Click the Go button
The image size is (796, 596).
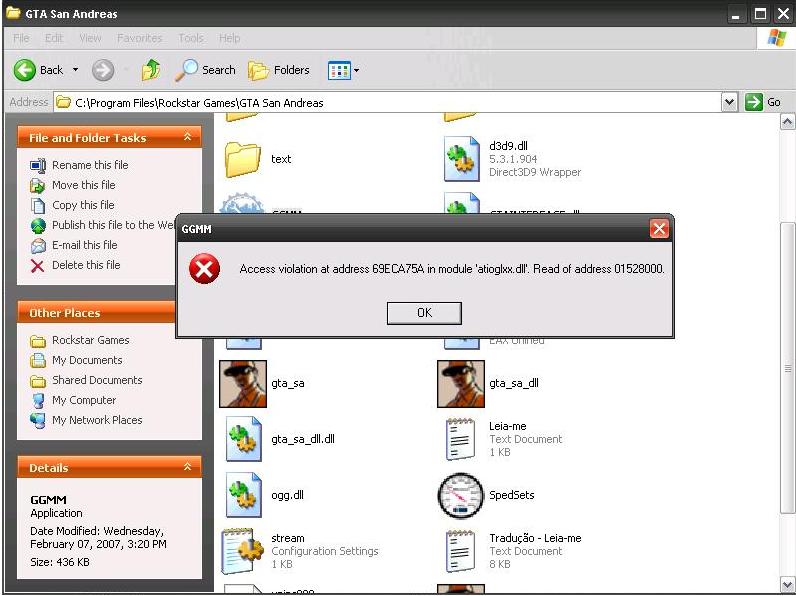pyautogui.click(x=763, y=102)
